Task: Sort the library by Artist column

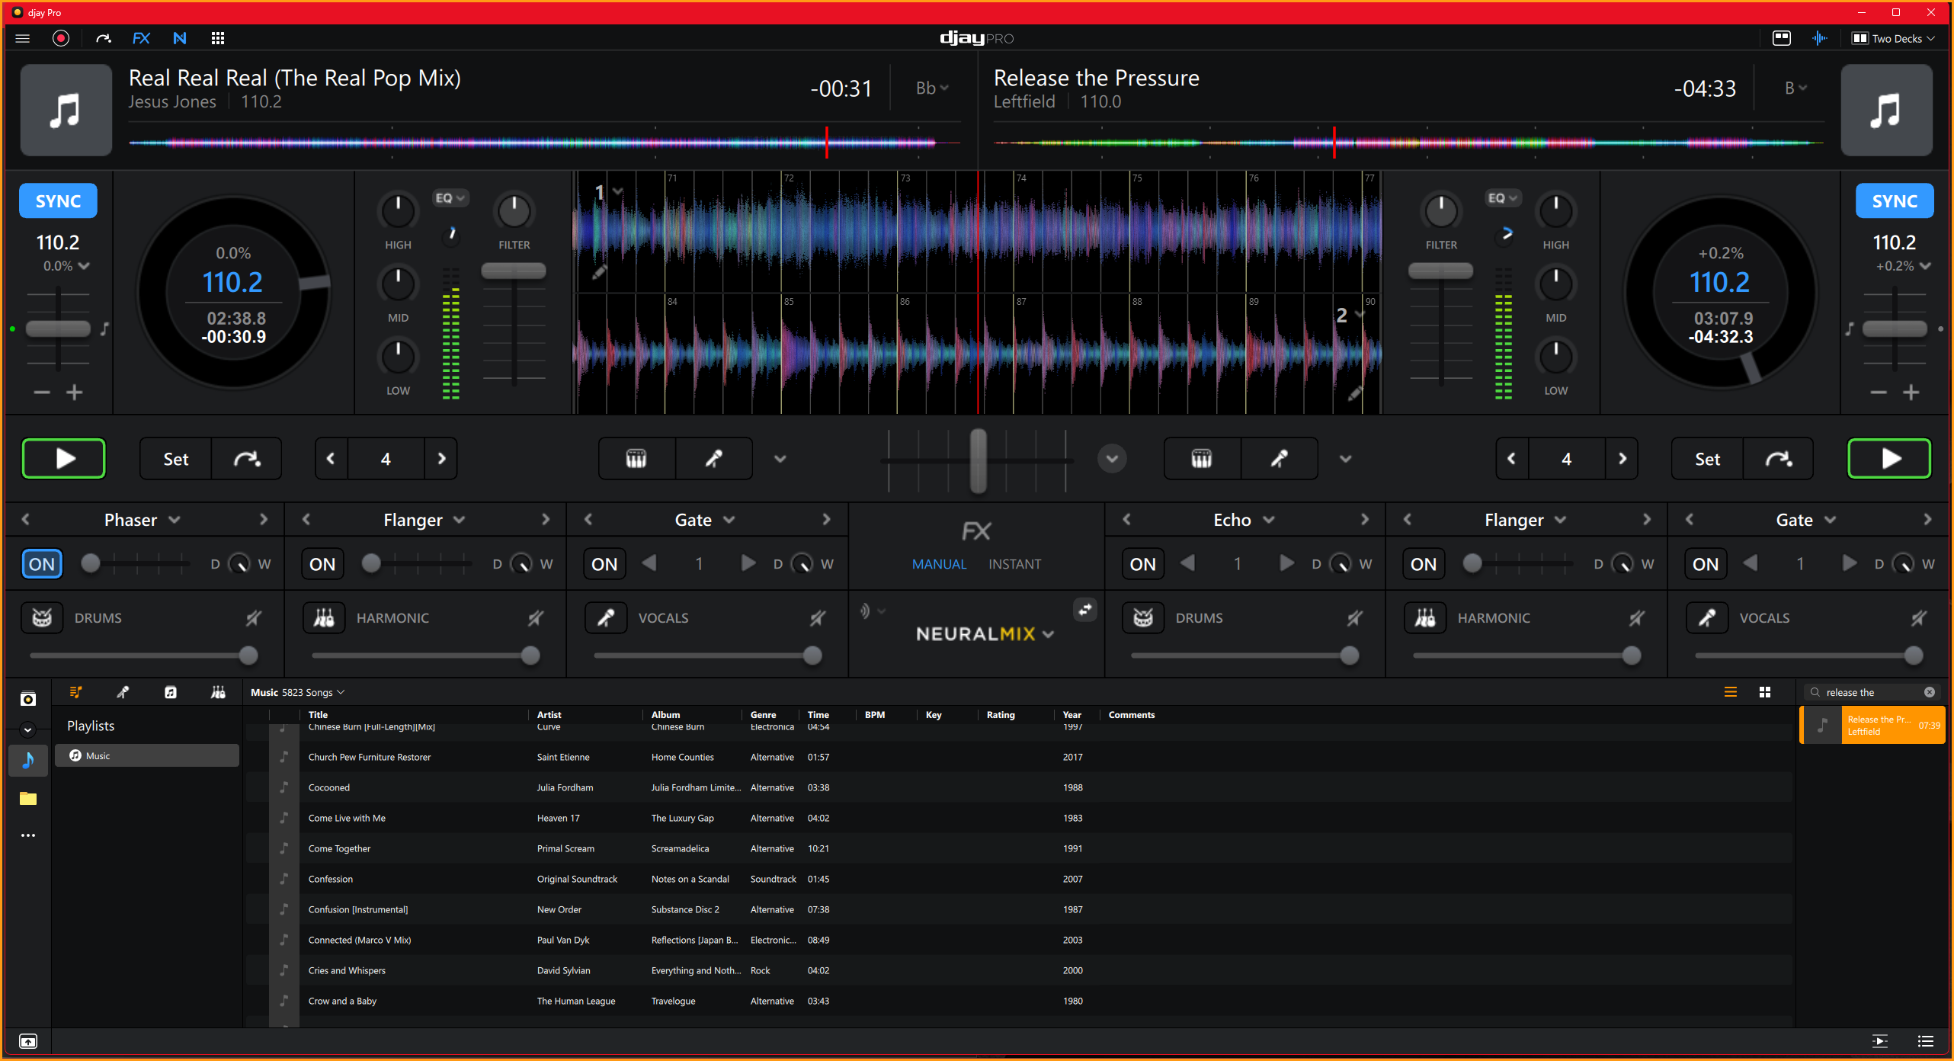Action: tap(549, 715)
